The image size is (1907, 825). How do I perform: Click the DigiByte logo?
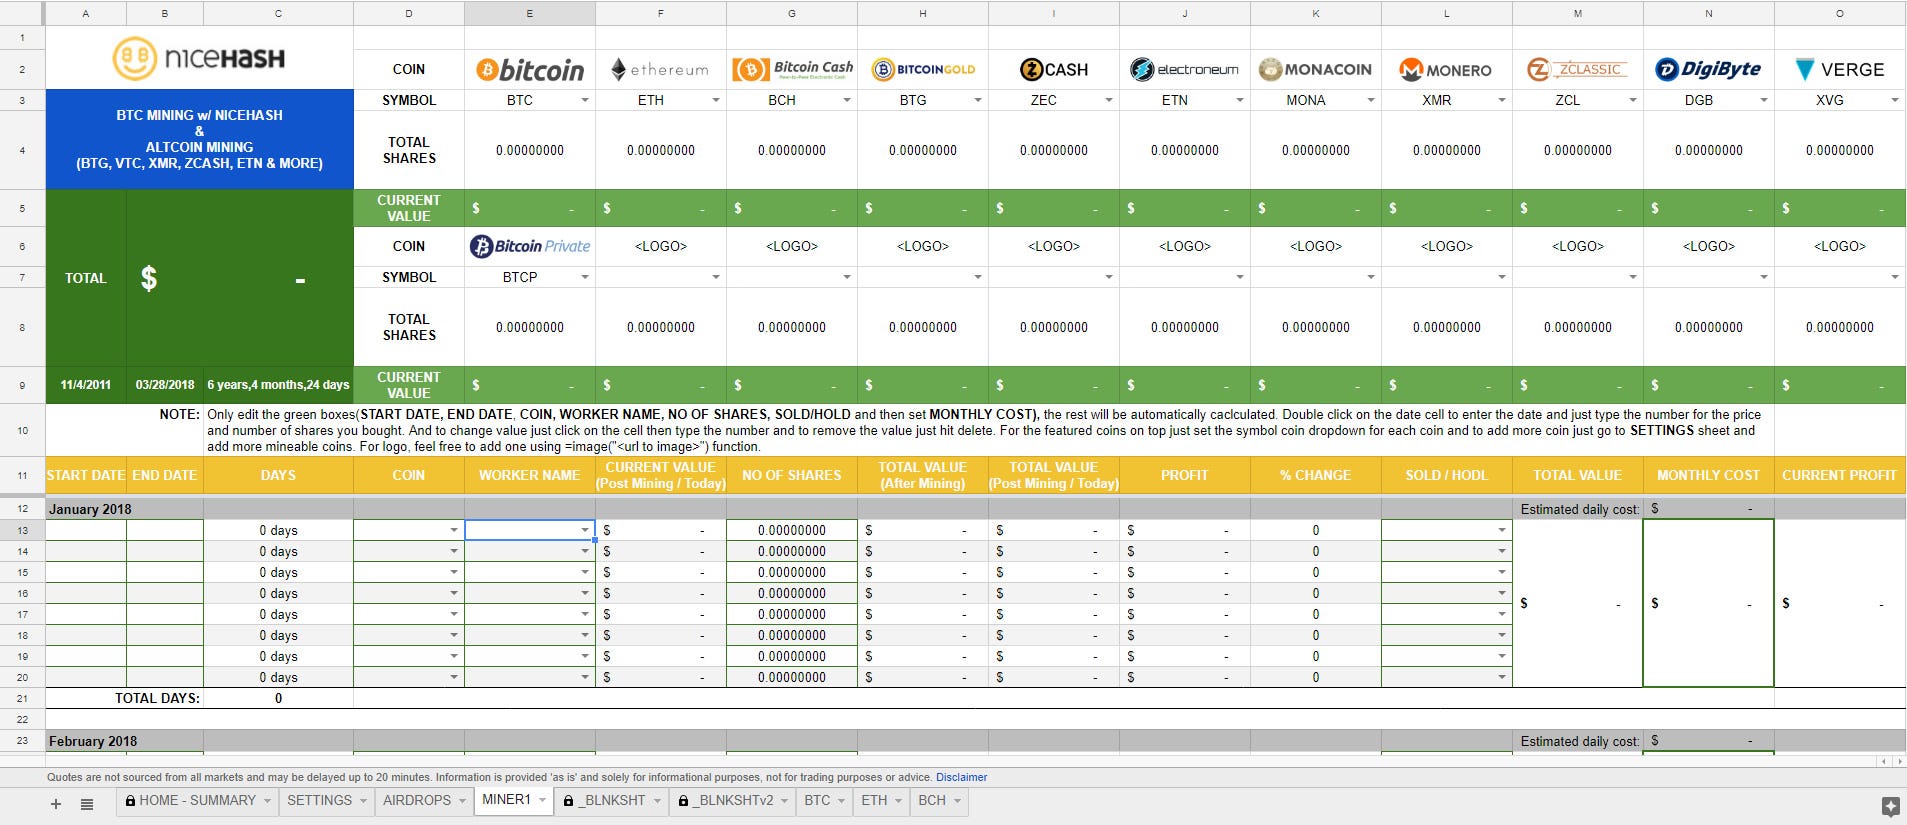(1709, 70)
